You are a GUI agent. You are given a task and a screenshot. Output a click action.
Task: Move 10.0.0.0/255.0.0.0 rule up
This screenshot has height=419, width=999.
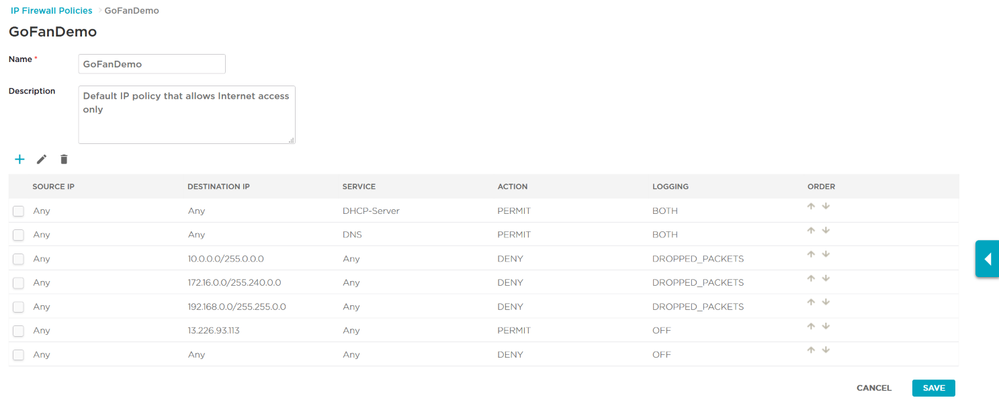click(x=811, y=254)
